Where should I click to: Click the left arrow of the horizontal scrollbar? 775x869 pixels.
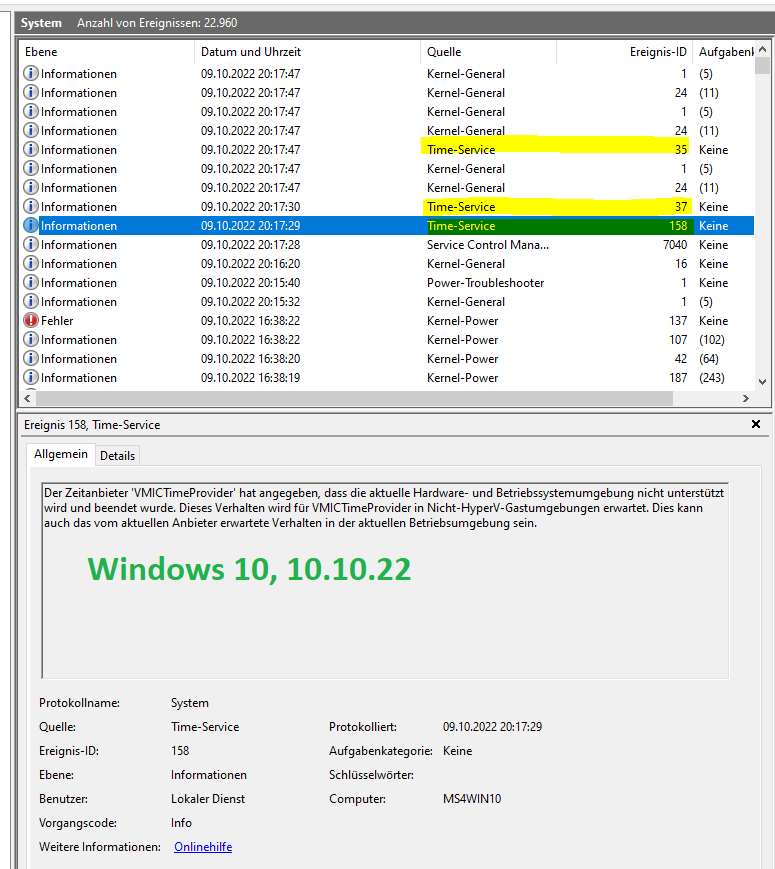coord(27,398)
